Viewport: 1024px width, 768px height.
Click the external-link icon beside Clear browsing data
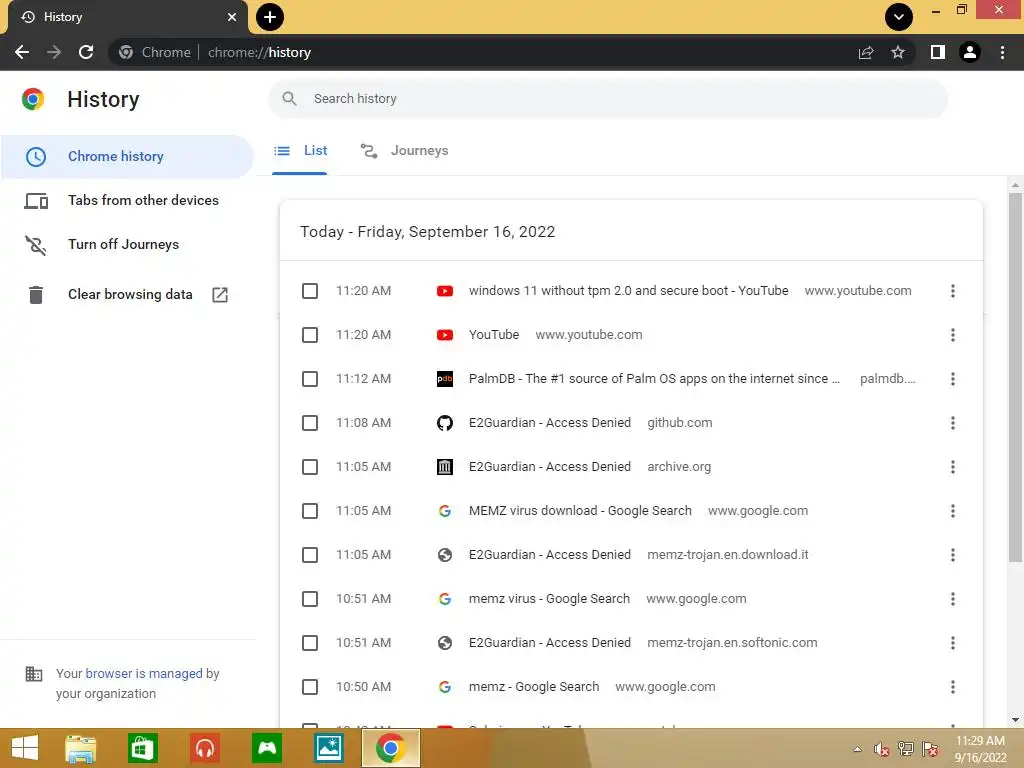coord(220,295)
